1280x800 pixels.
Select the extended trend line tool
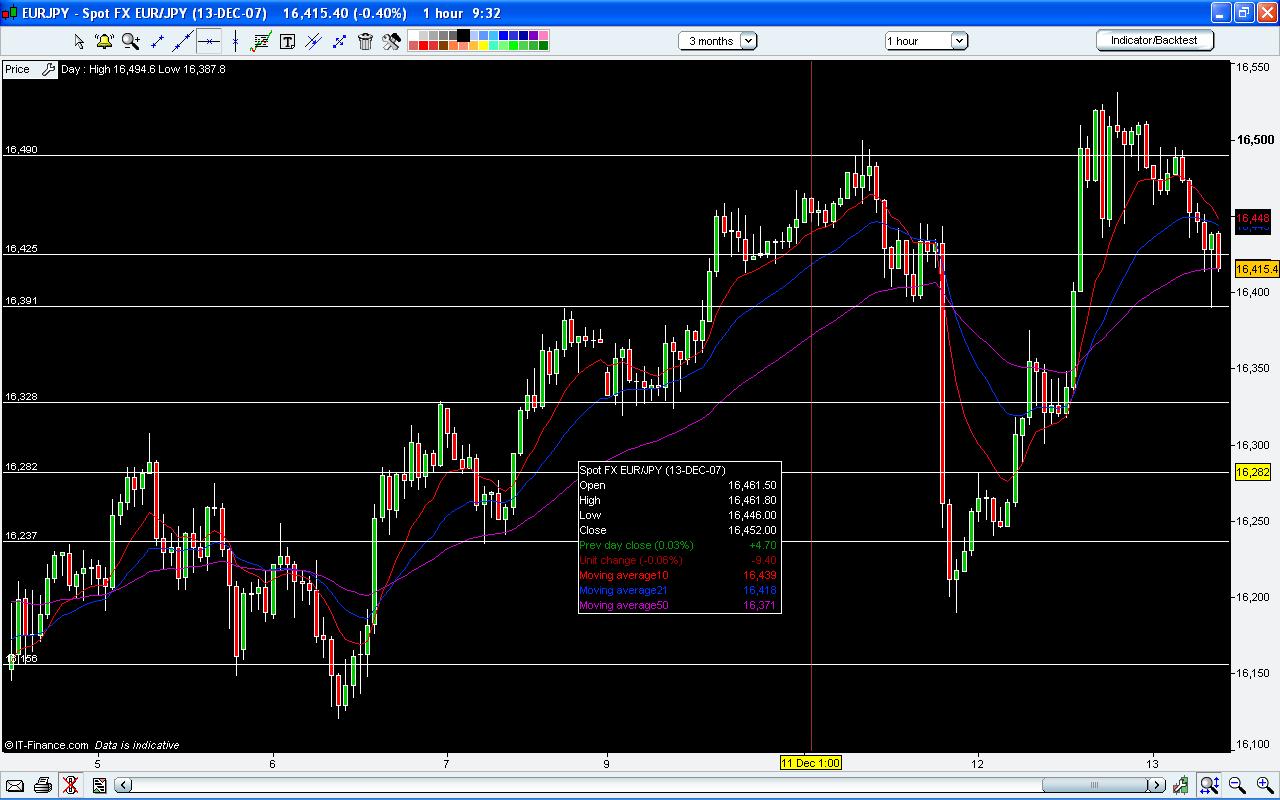[183, 41]
